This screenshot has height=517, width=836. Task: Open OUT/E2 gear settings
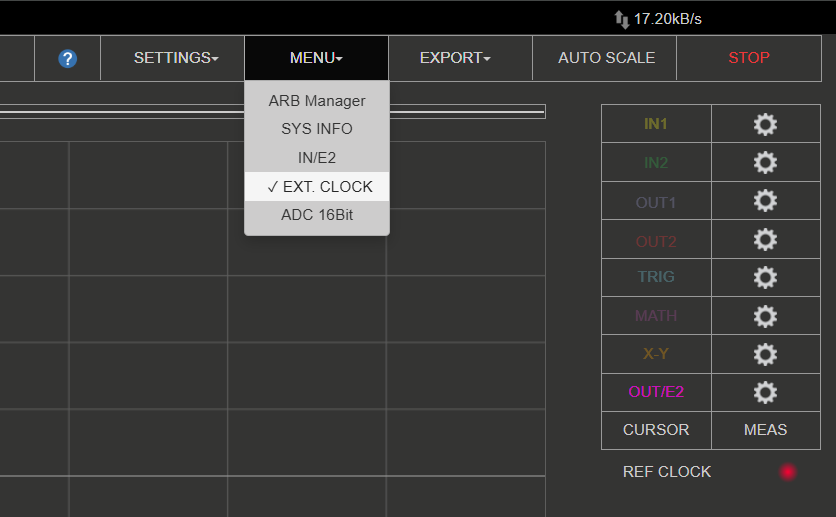click(765, 393)
